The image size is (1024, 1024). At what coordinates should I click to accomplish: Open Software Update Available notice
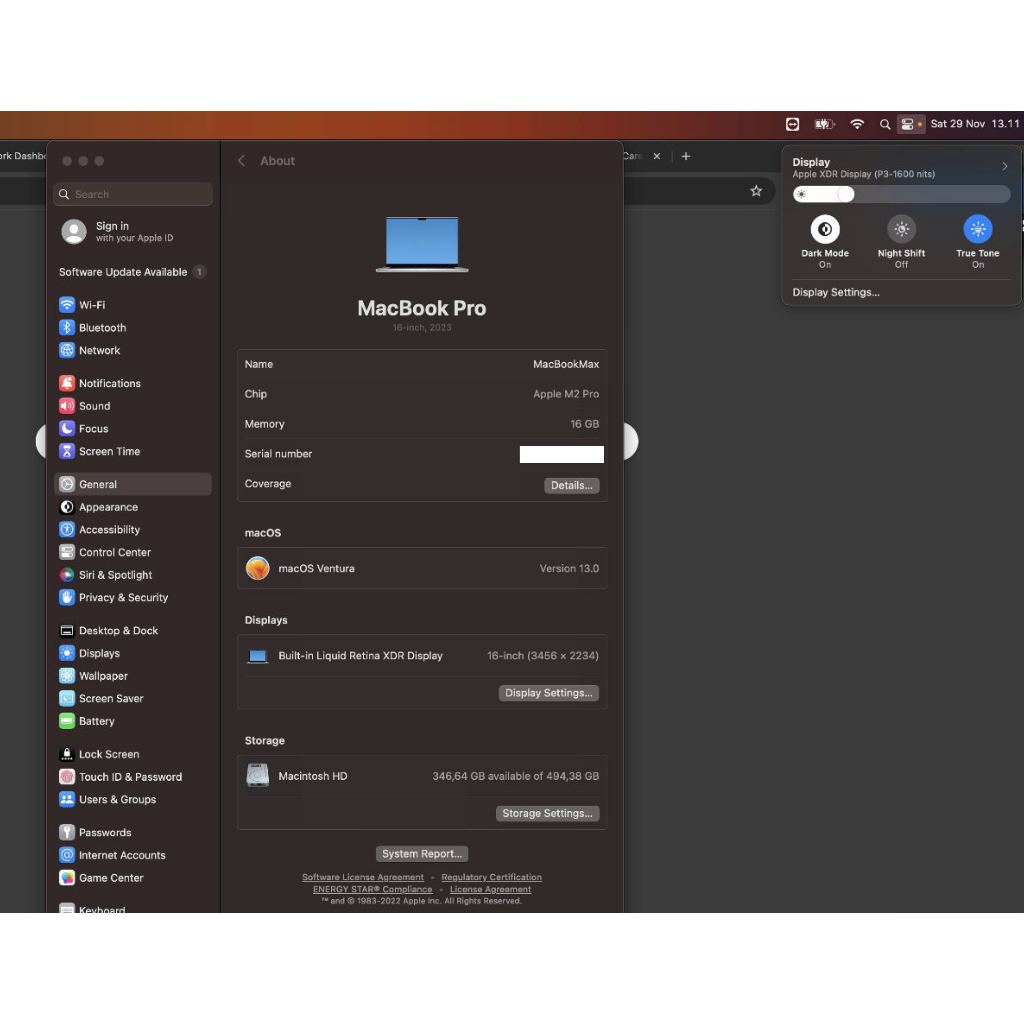point(133,272)
